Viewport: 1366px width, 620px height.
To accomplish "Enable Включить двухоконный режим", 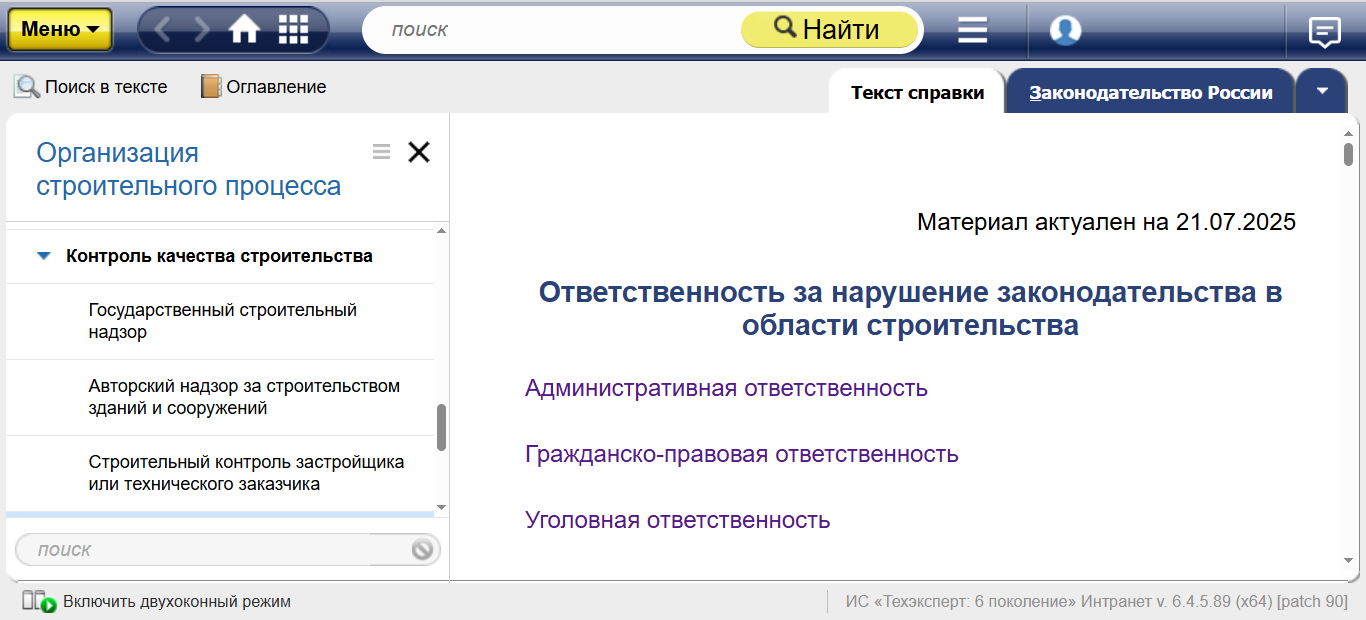I will pyautogui.click(x=177, y=602).
